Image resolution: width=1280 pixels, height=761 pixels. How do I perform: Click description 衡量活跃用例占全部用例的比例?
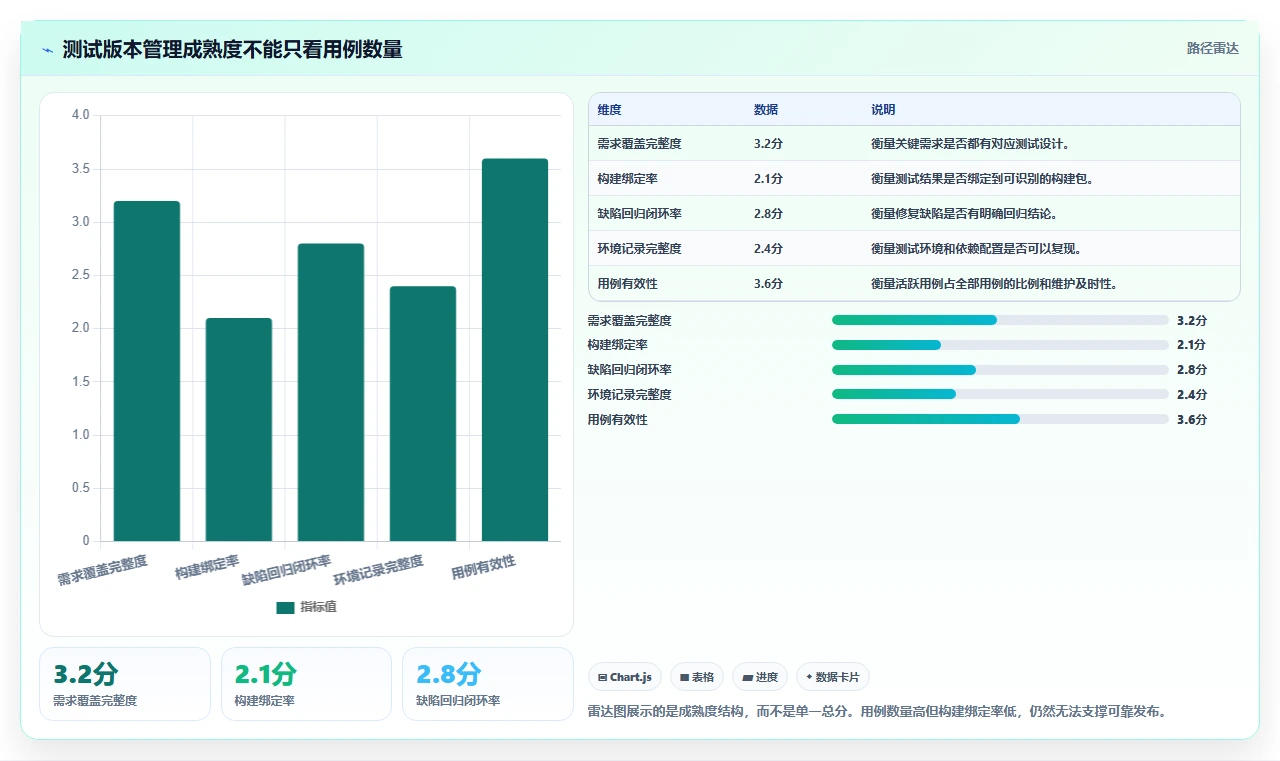(994, 284)
